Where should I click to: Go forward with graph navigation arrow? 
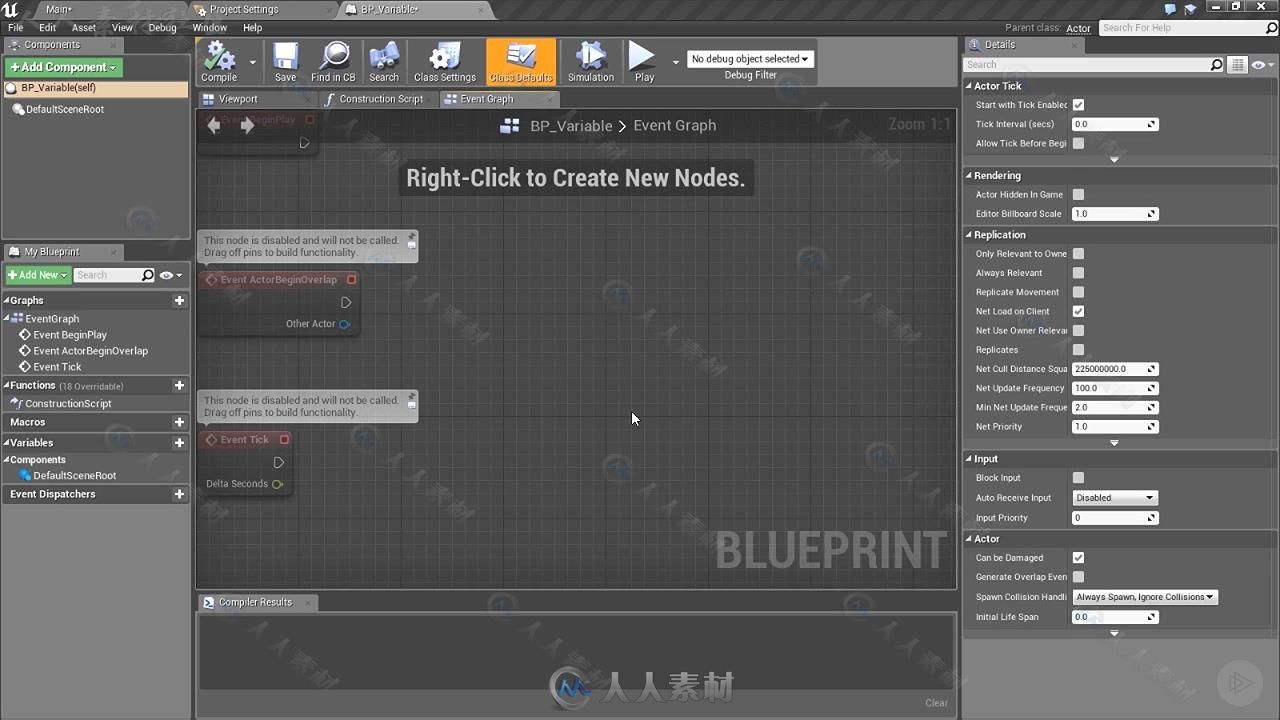pos(247,125)
